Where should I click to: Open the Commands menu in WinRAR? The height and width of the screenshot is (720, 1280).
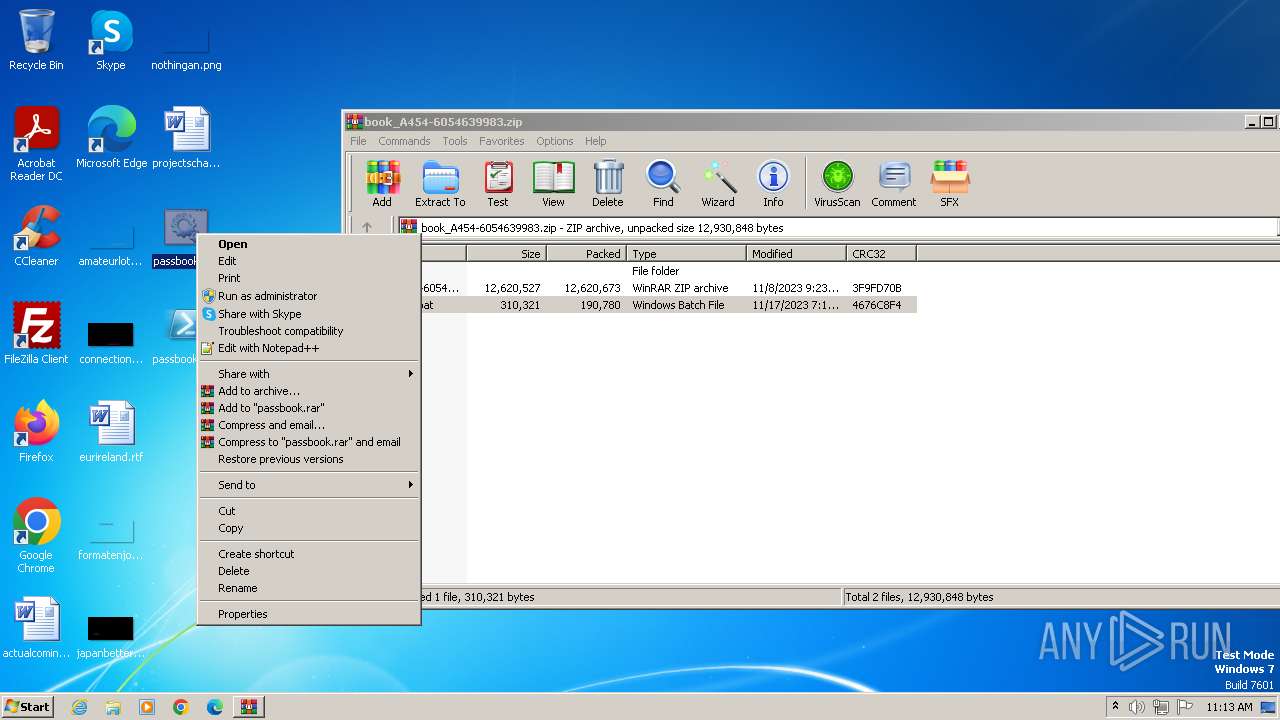(404, 141)
